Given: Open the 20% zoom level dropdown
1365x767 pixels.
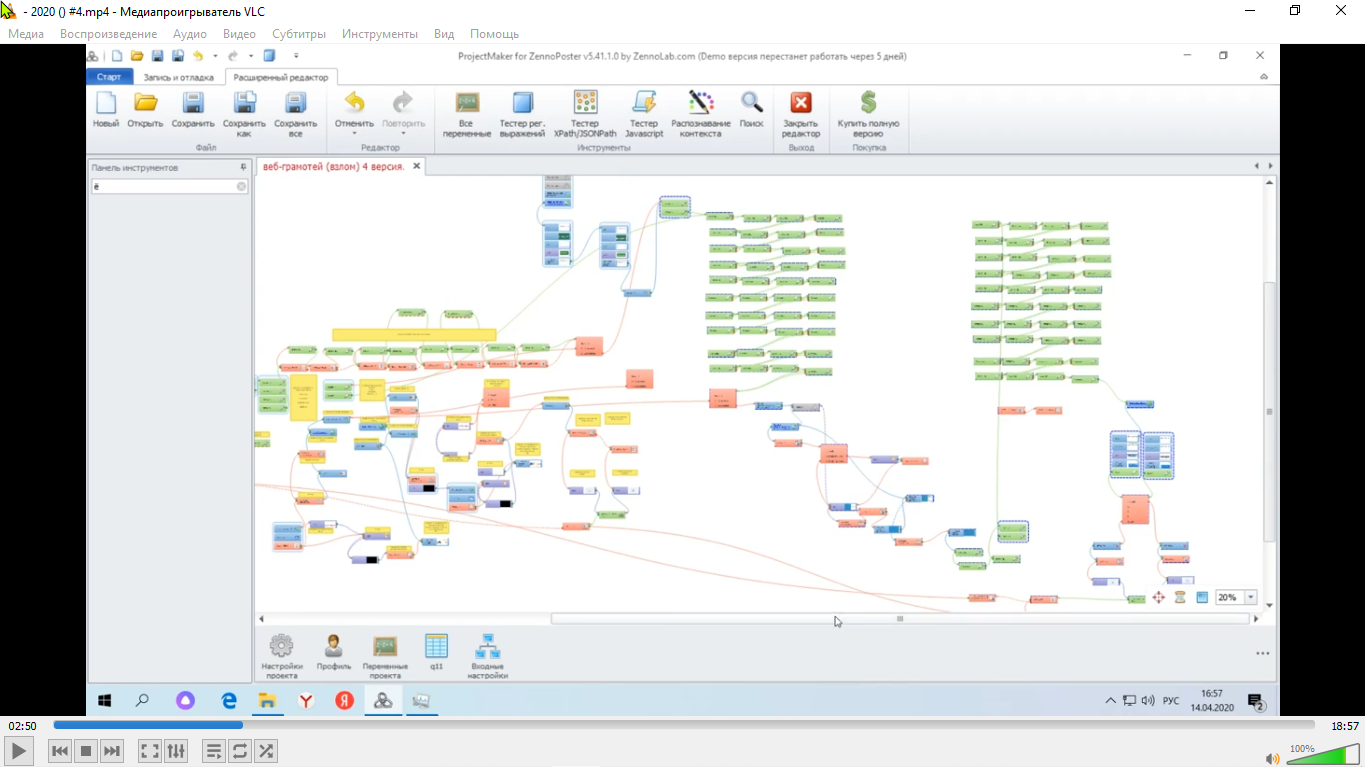Looking at the screenshot, I should pyautogui.click(x=1250, y=597).
